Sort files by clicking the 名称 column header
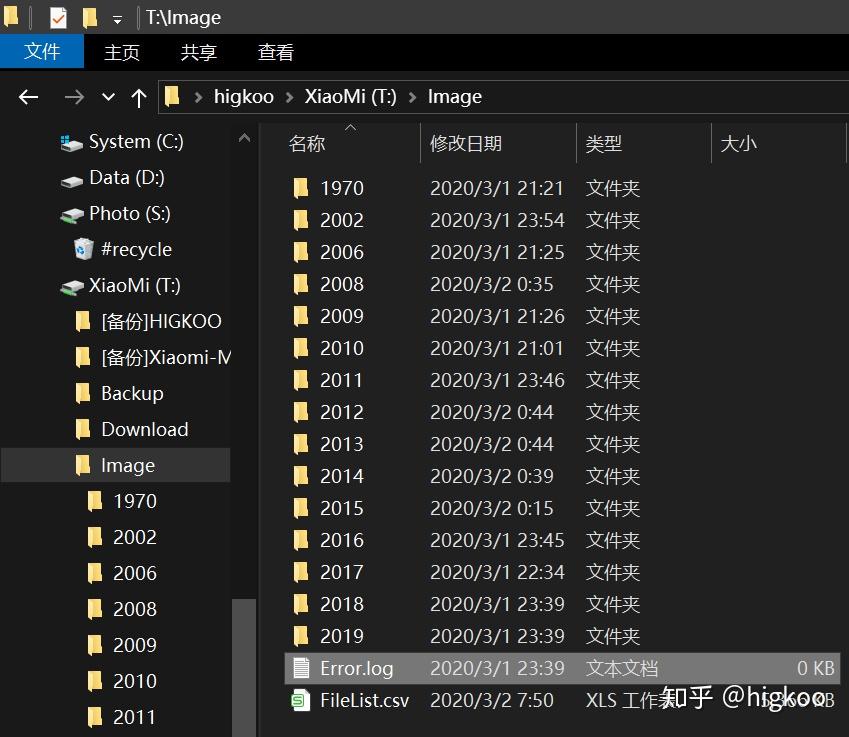The image size is (849, 737). [x=307, y=143]
